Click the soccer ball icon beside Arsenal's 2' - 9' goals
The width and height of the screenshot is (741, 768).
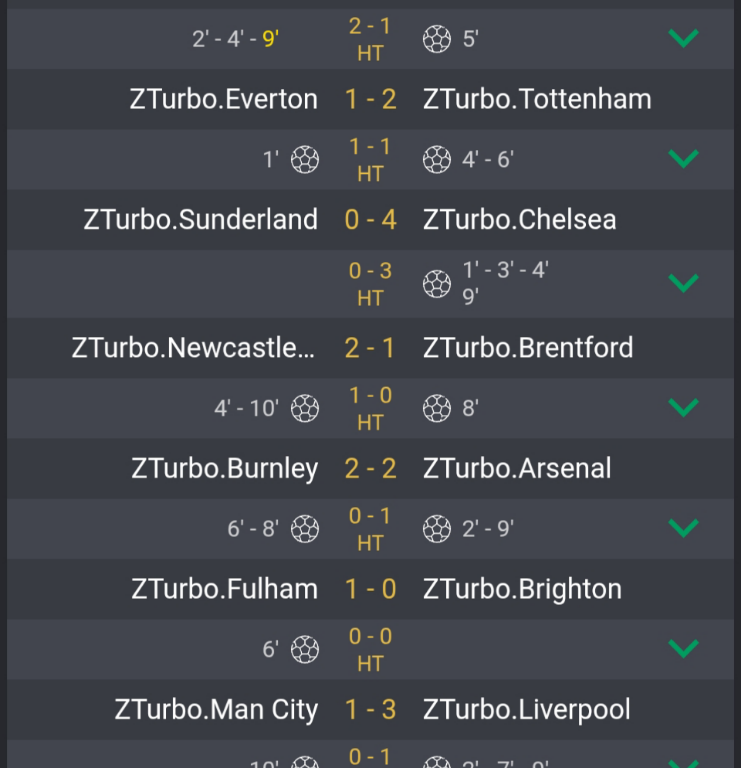[x=437, y=528]
